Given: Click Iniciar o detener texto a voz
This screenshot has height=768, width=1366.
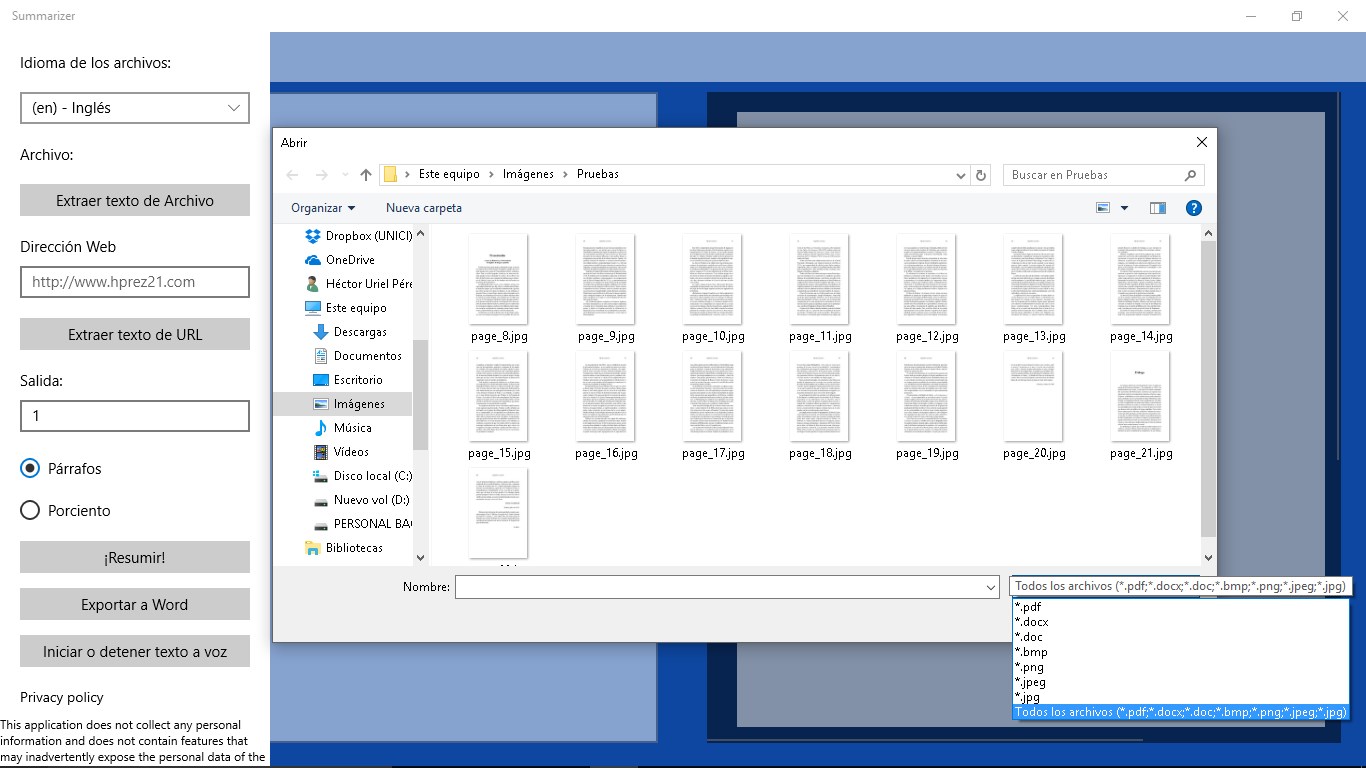Looking at the screenshot, I should 135,651.
